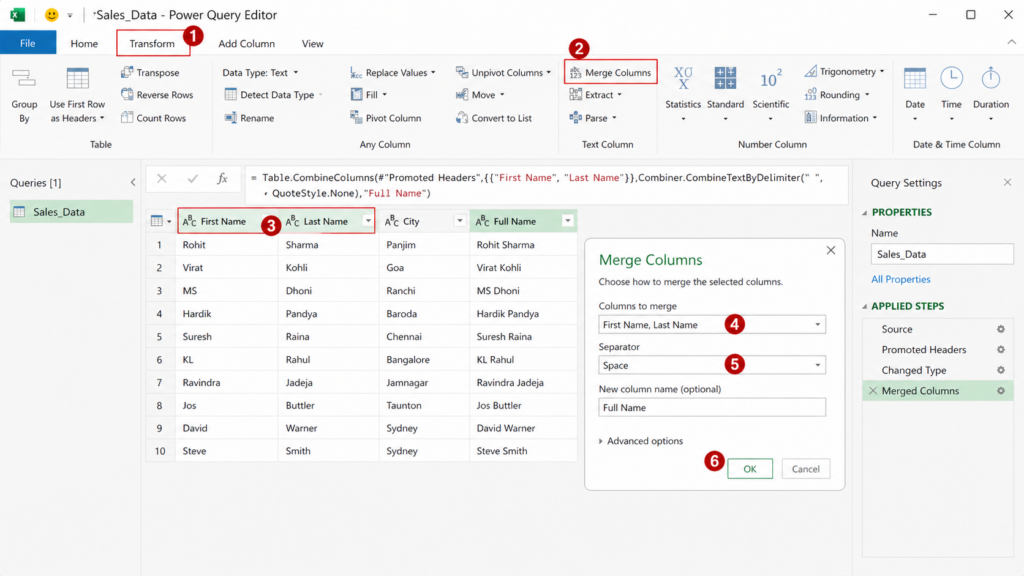Viewport: 1024px width, 576px height.
Task: Open the Extract dropdown
Action: (x=596, y=95)
